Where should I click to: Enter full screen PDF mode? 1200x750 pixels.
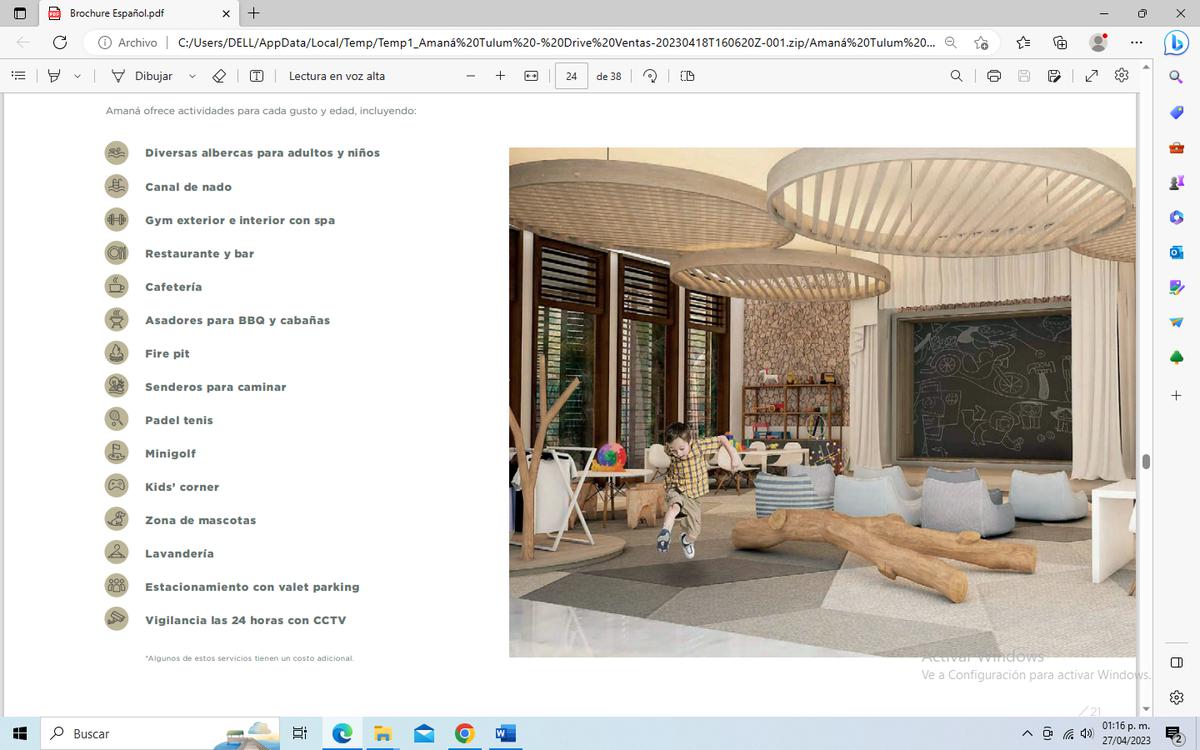(1092, 76)
